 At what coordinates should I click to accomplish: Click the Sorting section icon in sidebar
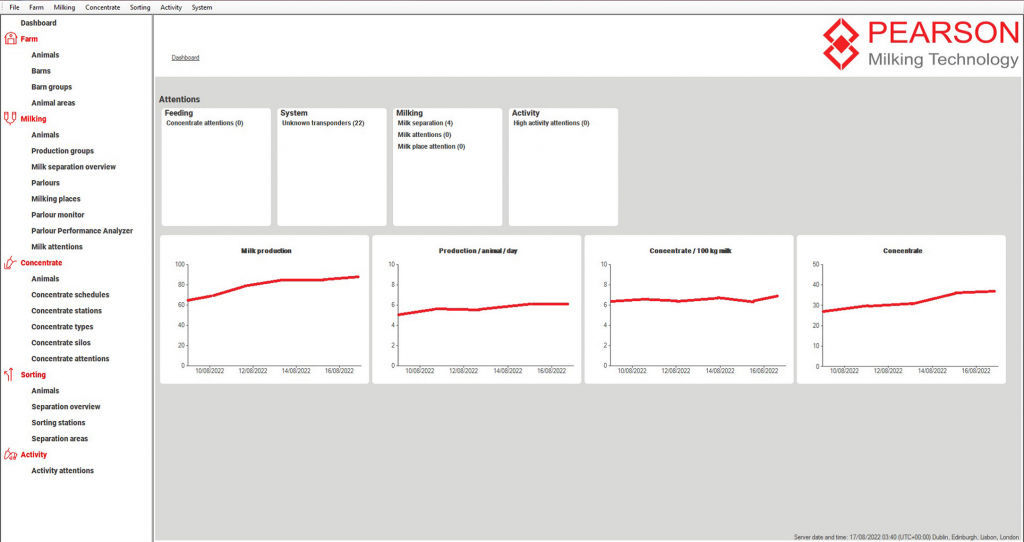(x=11, y=375)
